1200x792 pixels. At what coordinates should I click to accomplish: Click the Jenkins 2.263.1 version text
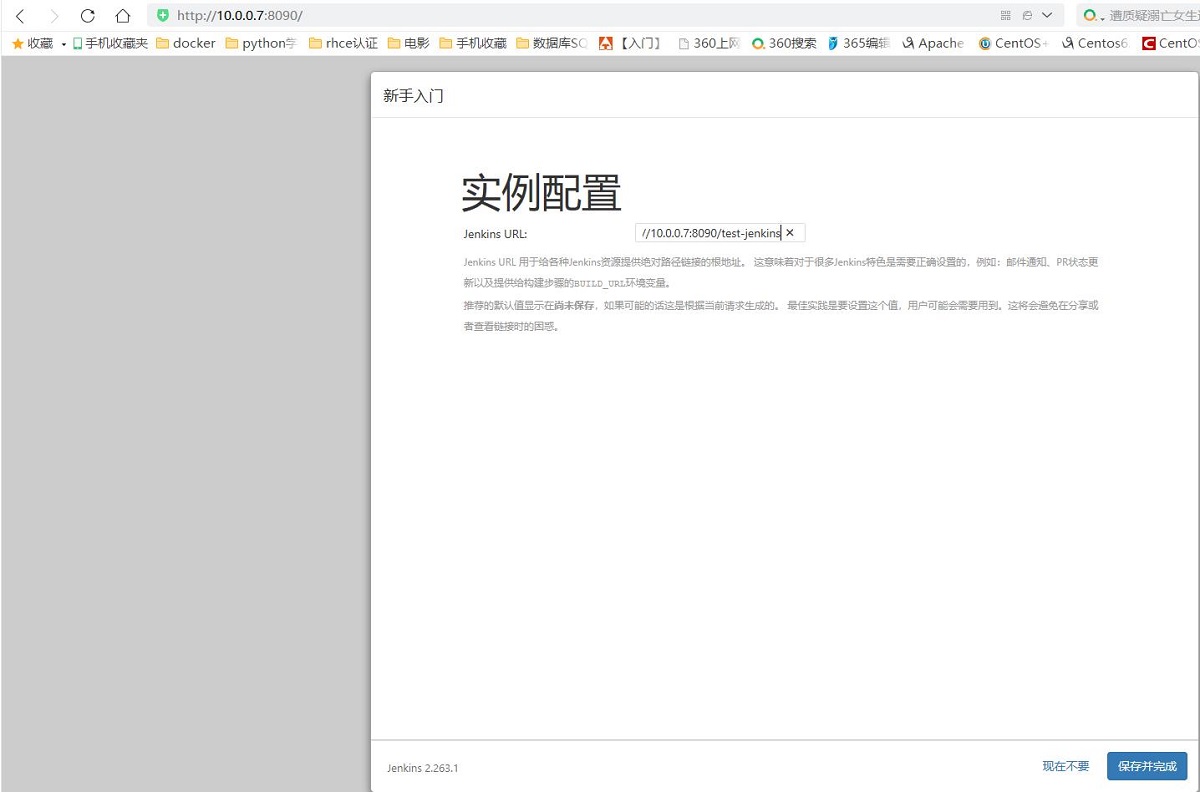[x=422, y=768]
